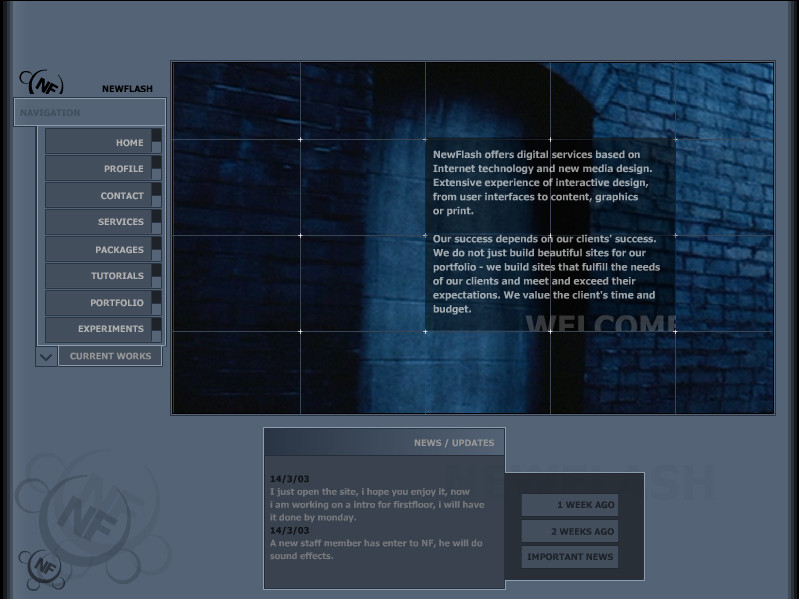Open IMPORTANT NEWS
799x599 pixels.
click(570, 557)
